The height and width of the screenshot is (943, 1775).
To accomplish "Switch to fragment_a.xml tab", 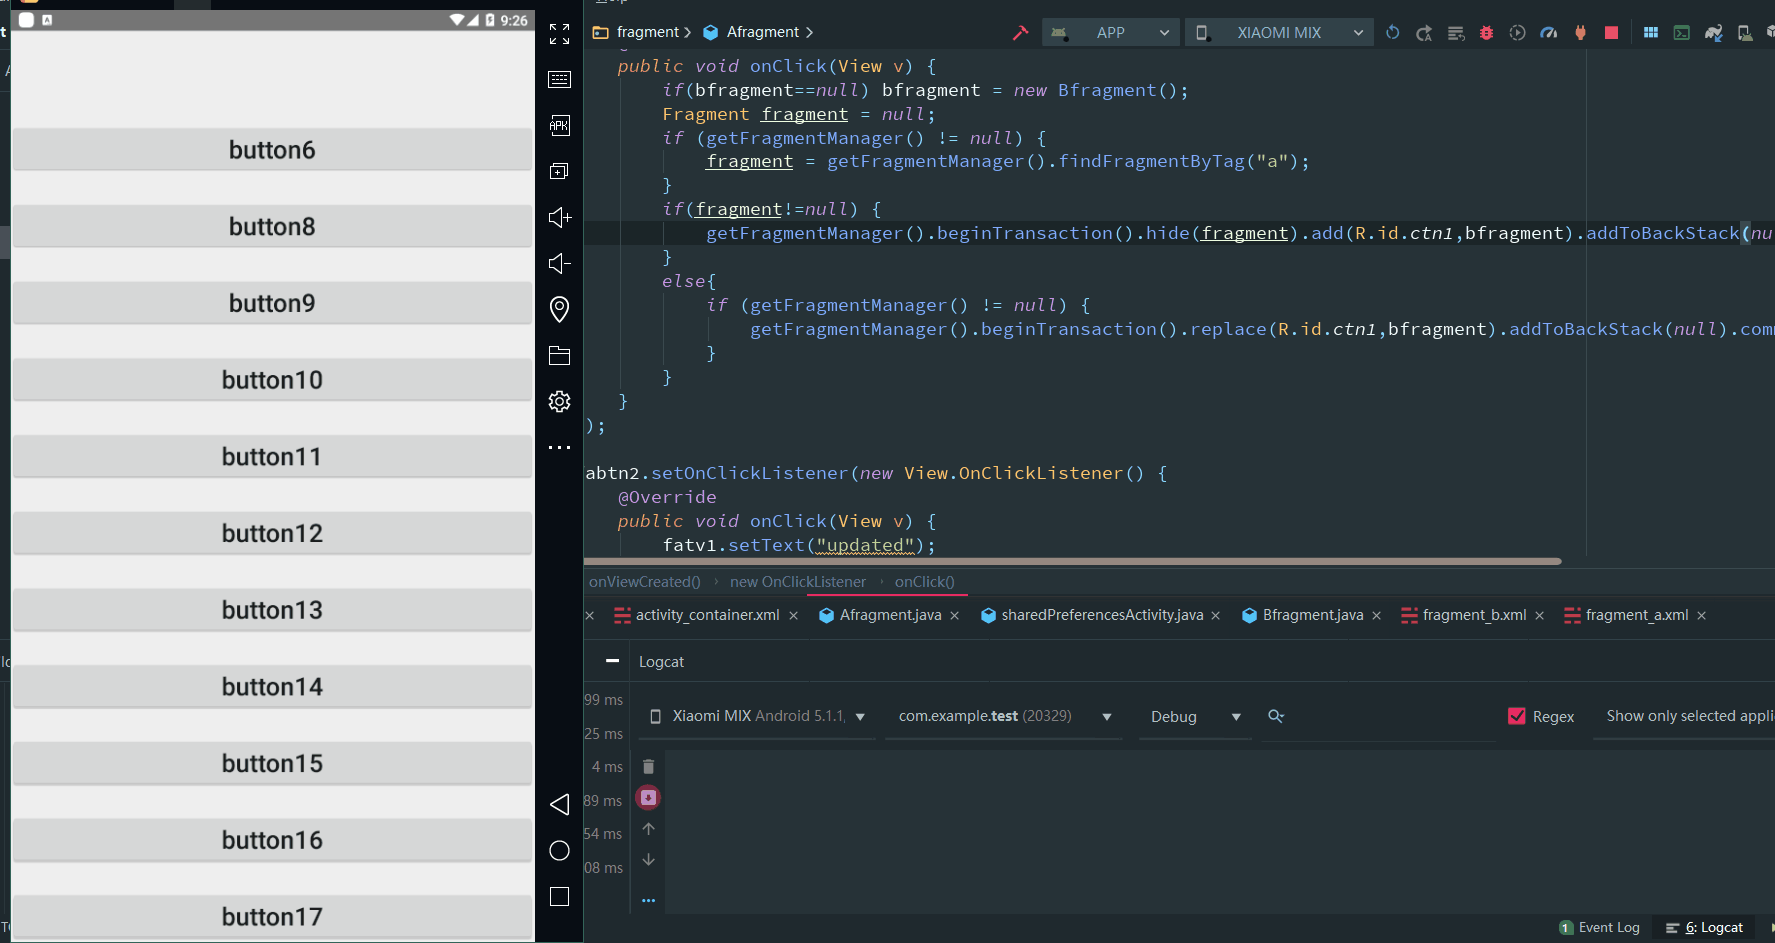I will click(1636, 615).
